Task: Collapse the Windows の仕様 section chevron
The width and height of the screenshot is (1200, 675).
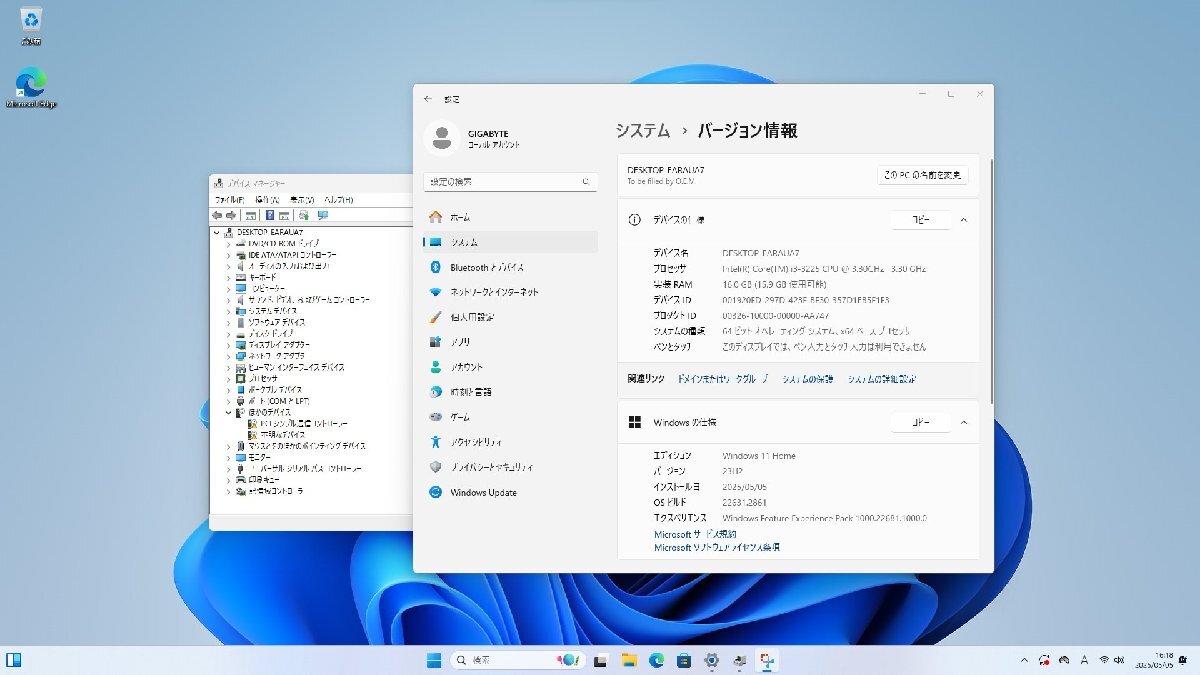Action: (964, 422)
